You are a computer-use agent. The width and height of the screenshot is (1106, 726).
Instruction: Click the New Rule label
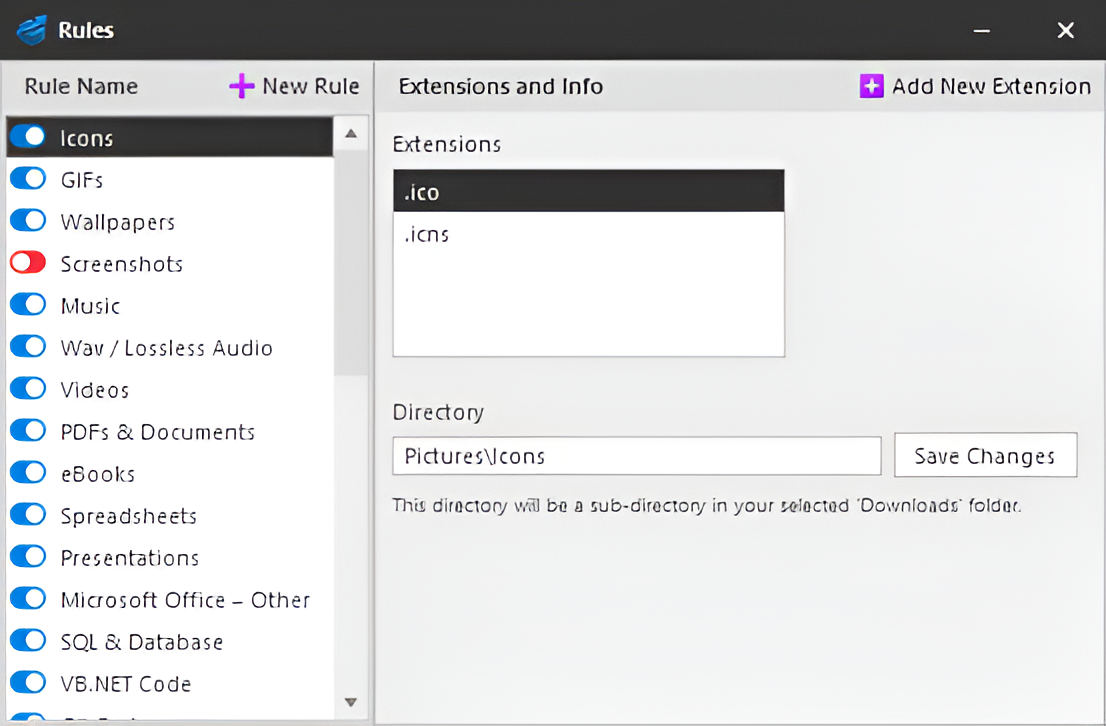[x=310, y=86]
